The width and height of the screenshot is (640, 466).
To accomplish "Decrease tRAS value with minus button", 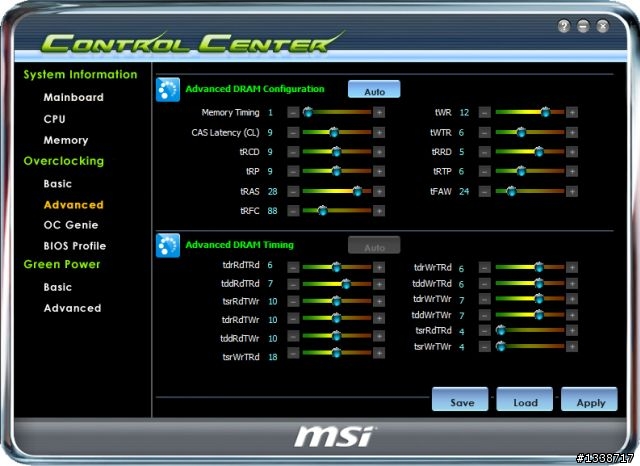I will pyautogui.click(x=293, y=191).
